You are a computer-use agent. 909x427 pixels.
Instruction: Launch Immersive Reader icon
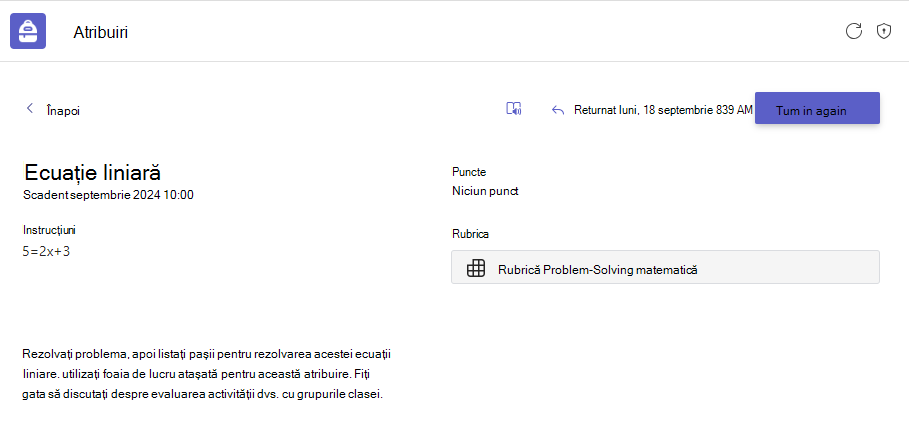tap(514, 109)
